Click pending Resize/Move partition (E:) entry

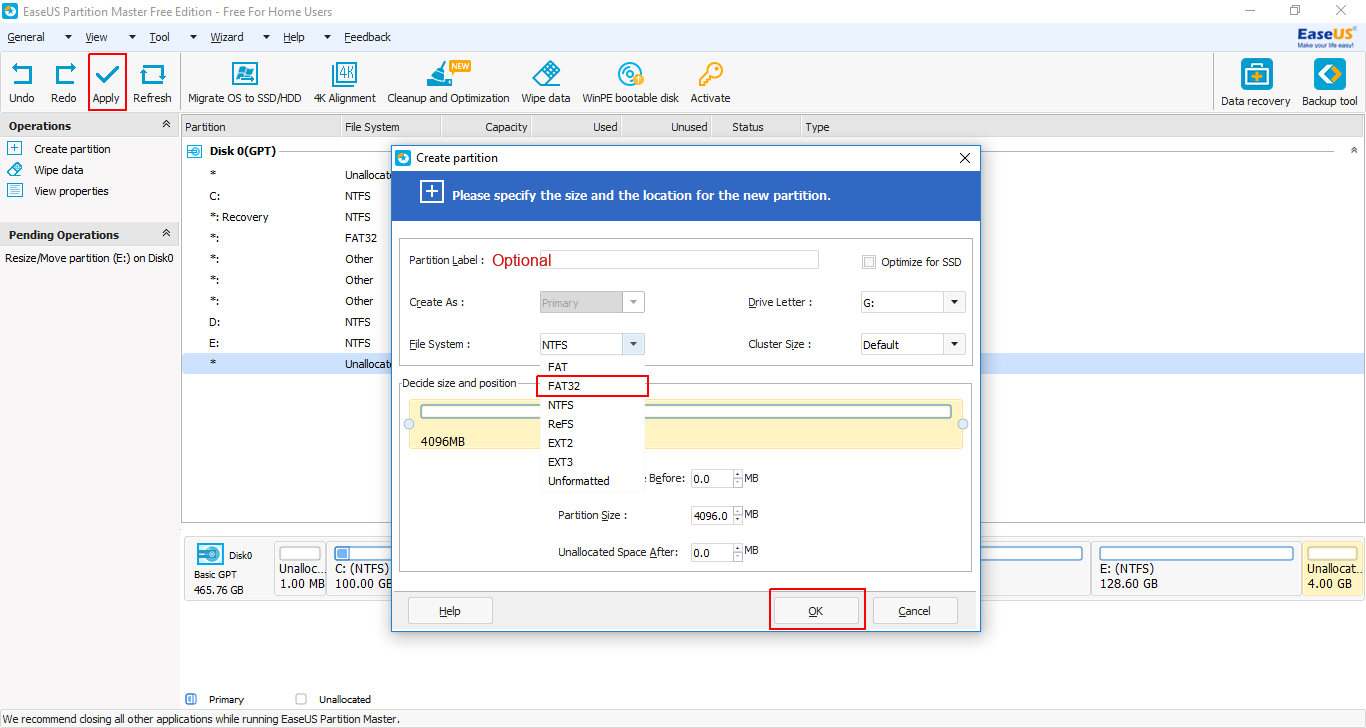click(x=89, y=258)
